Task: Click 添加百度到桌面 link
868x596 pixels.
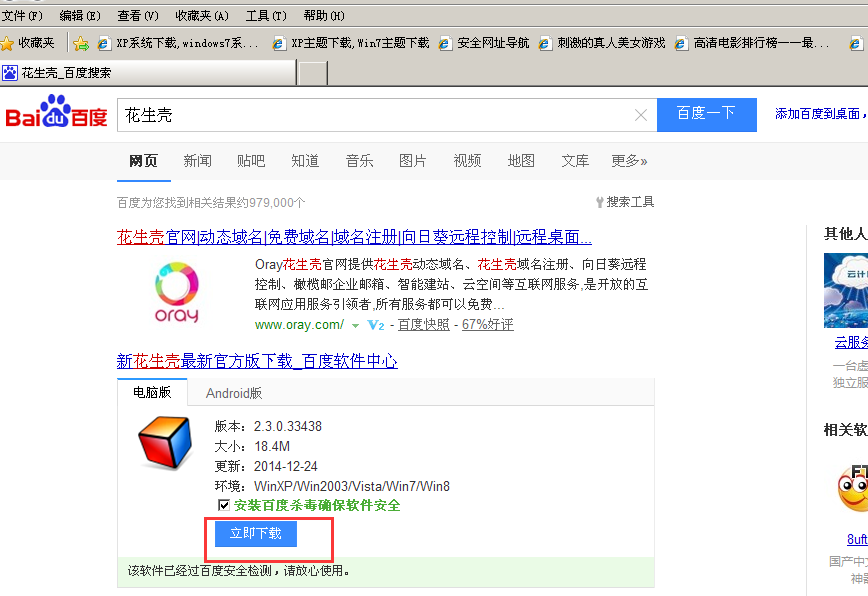Action: pos(819,114)
